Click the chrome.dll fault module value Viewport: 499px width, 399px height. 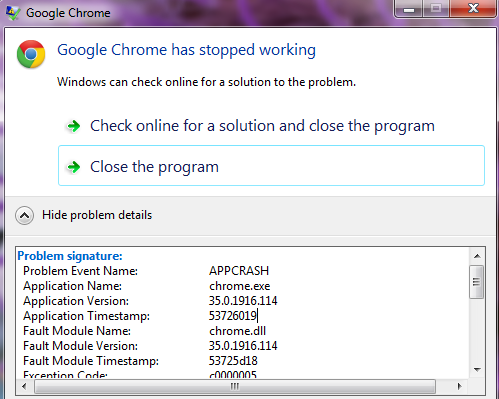237,331
